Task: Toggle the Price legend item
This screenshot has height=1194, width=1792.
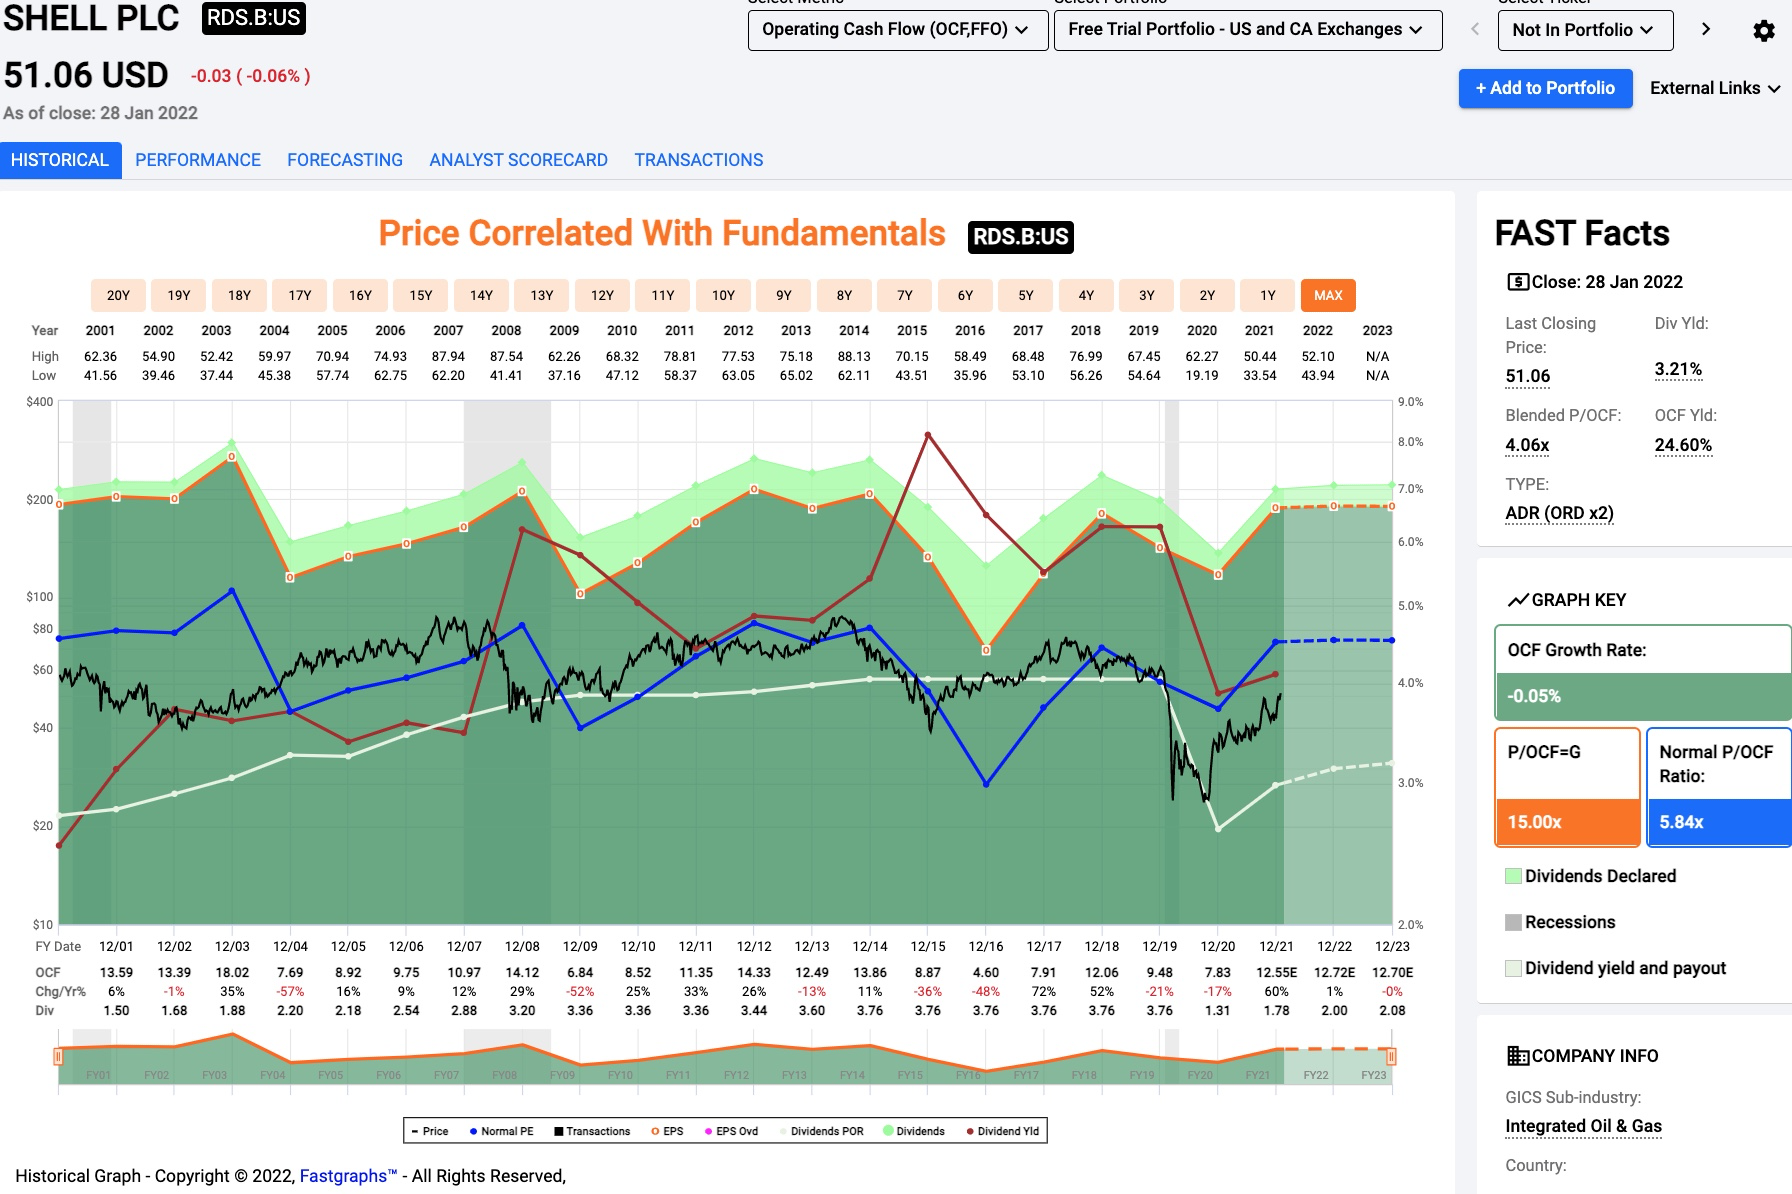Action: pyautogui.click(x=429, y=1131)
